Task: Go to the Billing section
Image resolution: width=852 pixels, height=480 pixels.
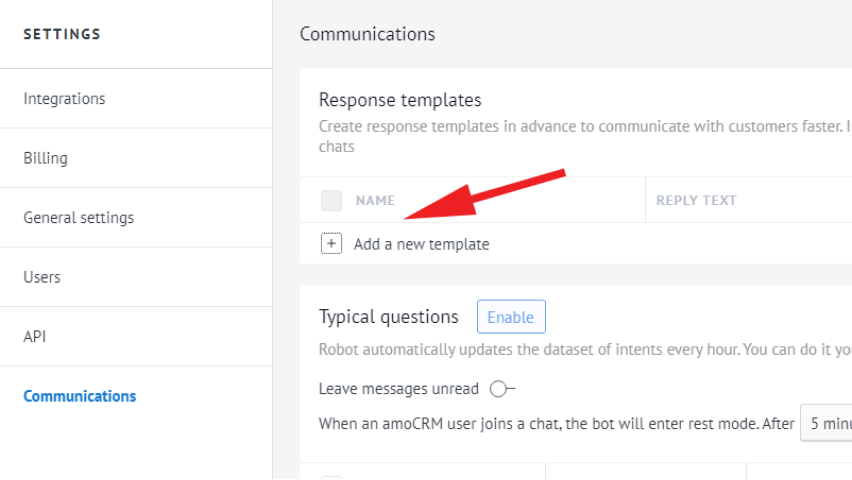Action: (x=46, y=158)
